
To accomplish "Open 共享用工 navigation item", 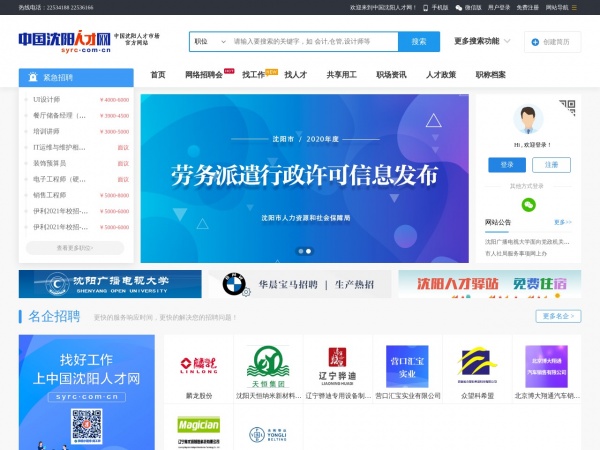I will pyautogui.click(x=341, y=75).
